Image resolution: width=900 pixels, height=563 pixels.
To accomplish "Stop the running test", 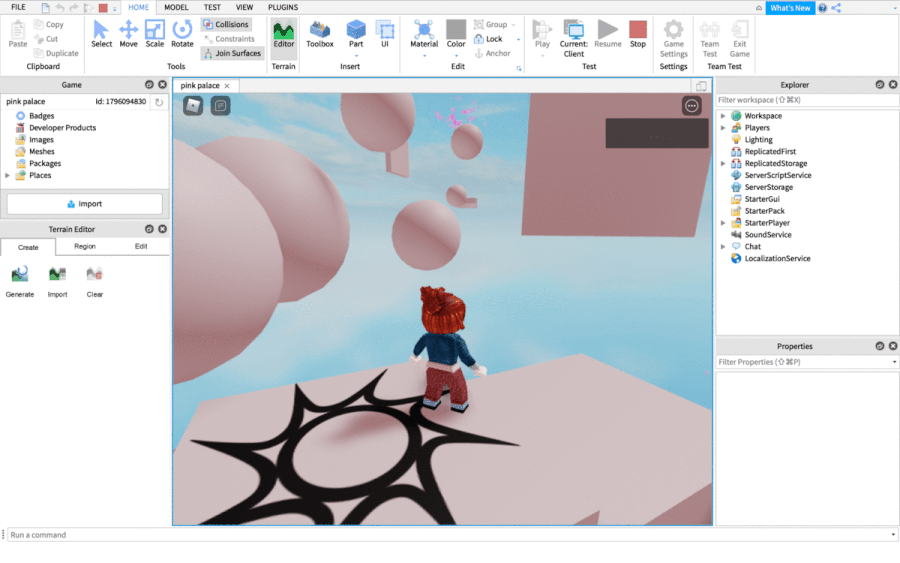I will point(638,34).
